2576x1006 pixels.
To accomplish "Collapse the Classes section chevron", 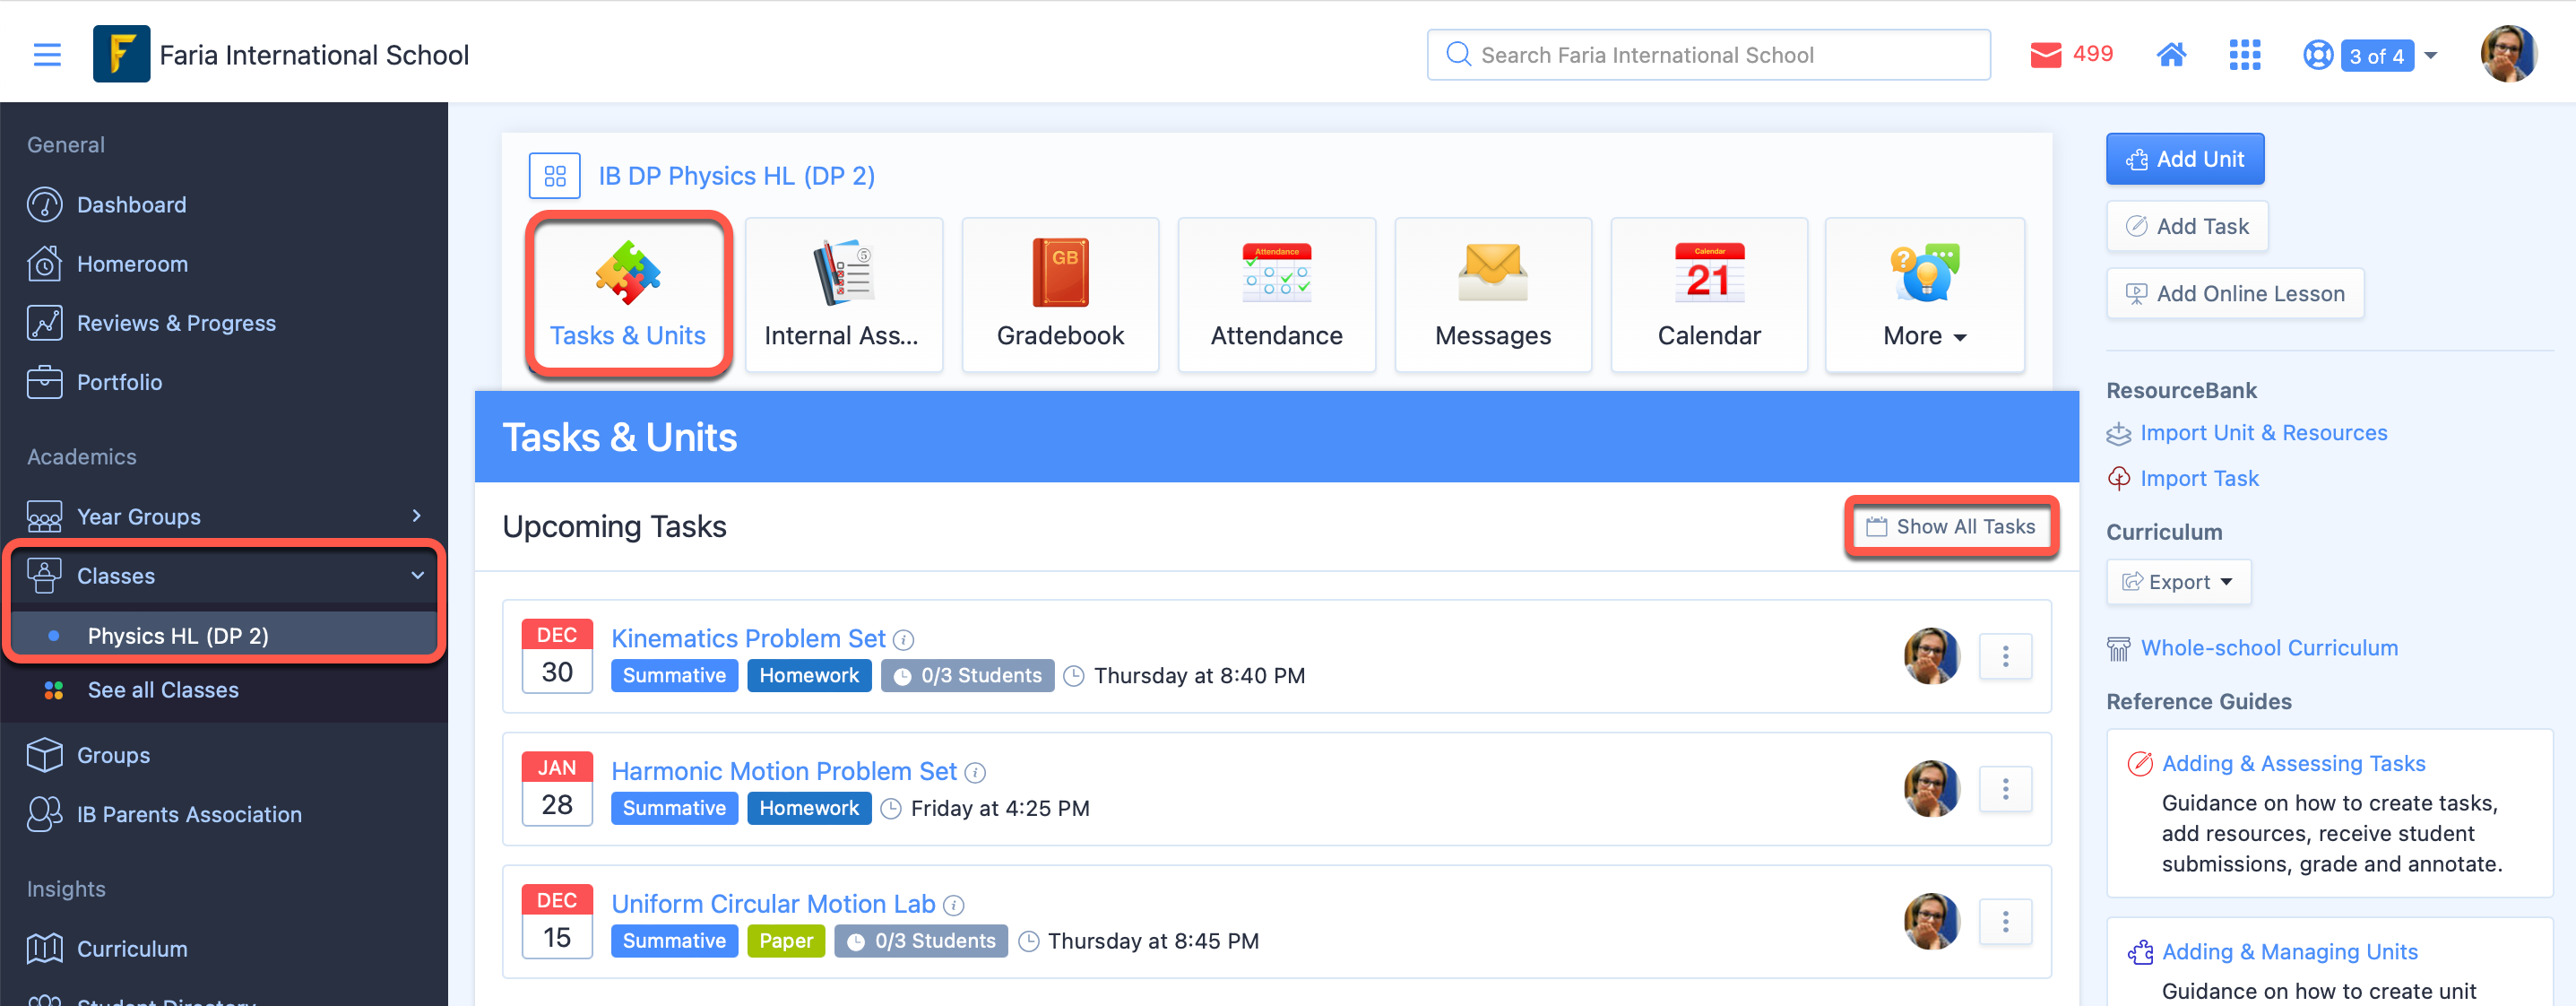I will click(417, 575).
